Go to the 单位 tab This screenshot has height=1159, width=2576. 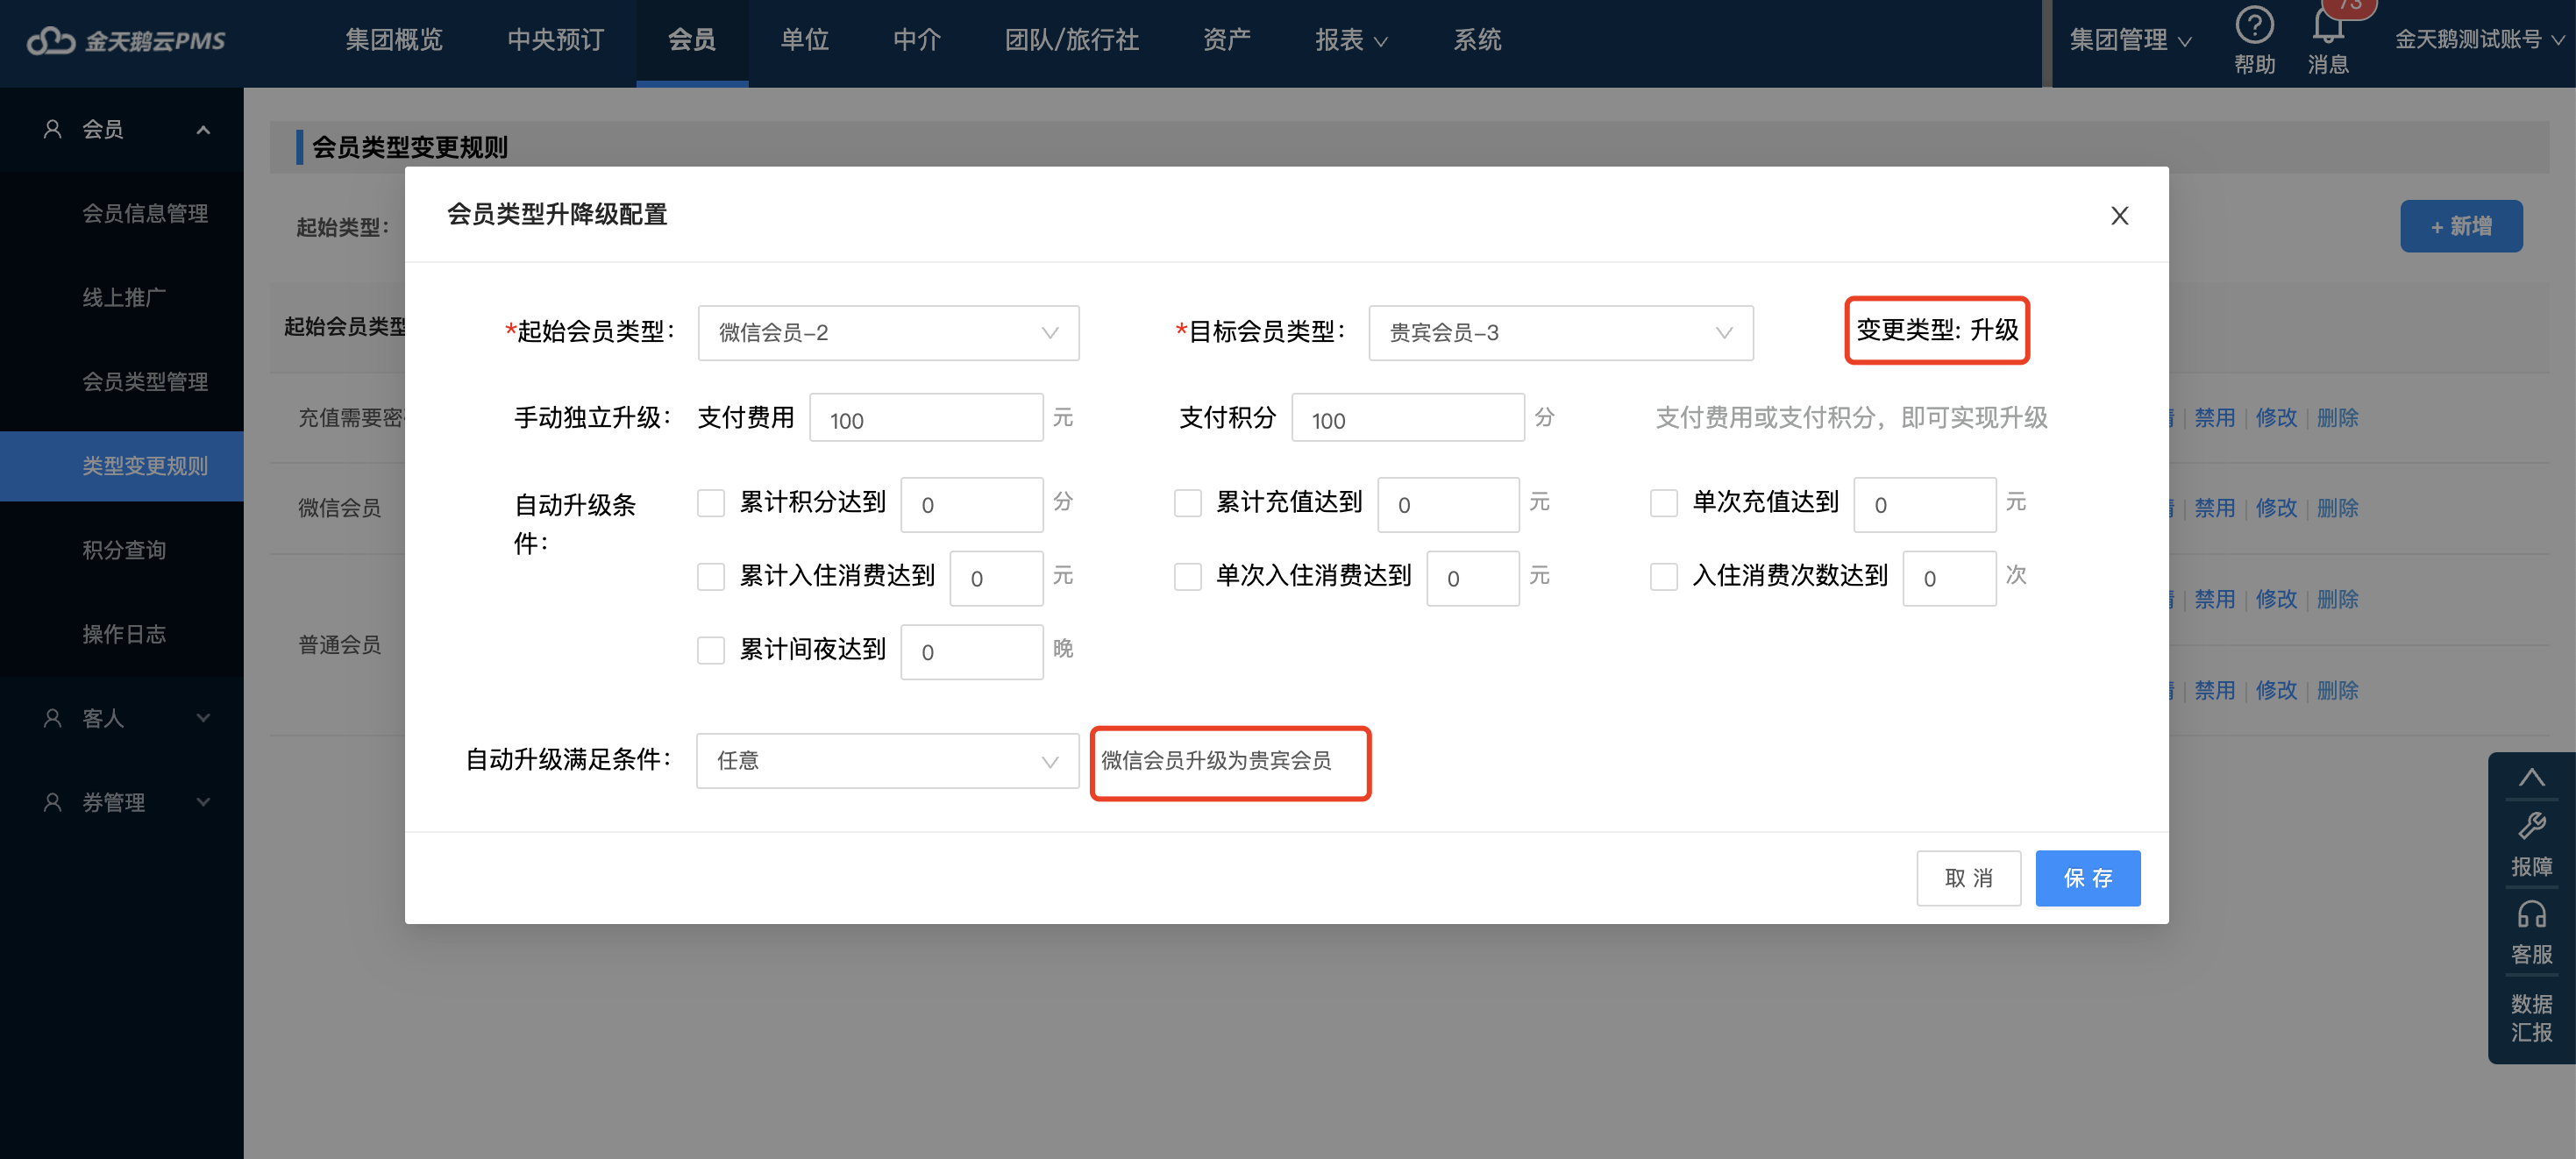(x=804, y=40)
